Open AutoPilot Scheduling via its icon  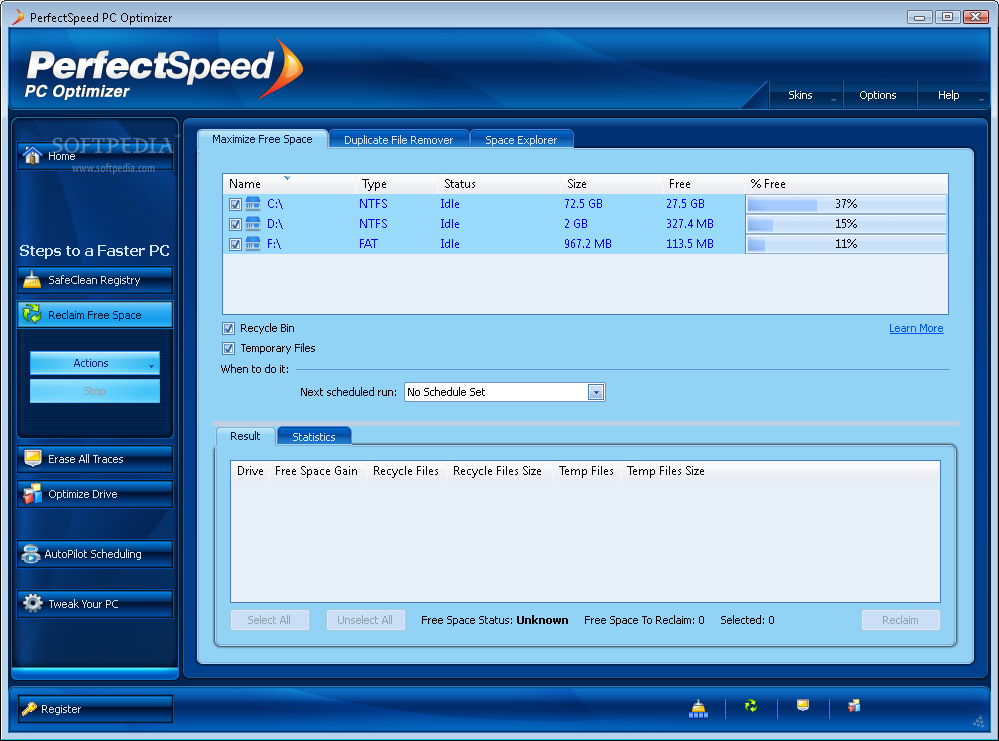[x=31, y=554]
